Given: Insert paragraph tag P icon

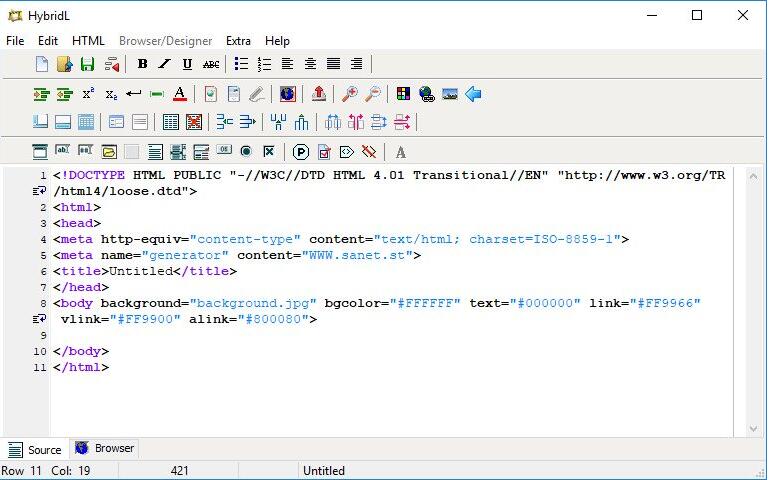Looking at the screenshot, I should click(301, 152).
